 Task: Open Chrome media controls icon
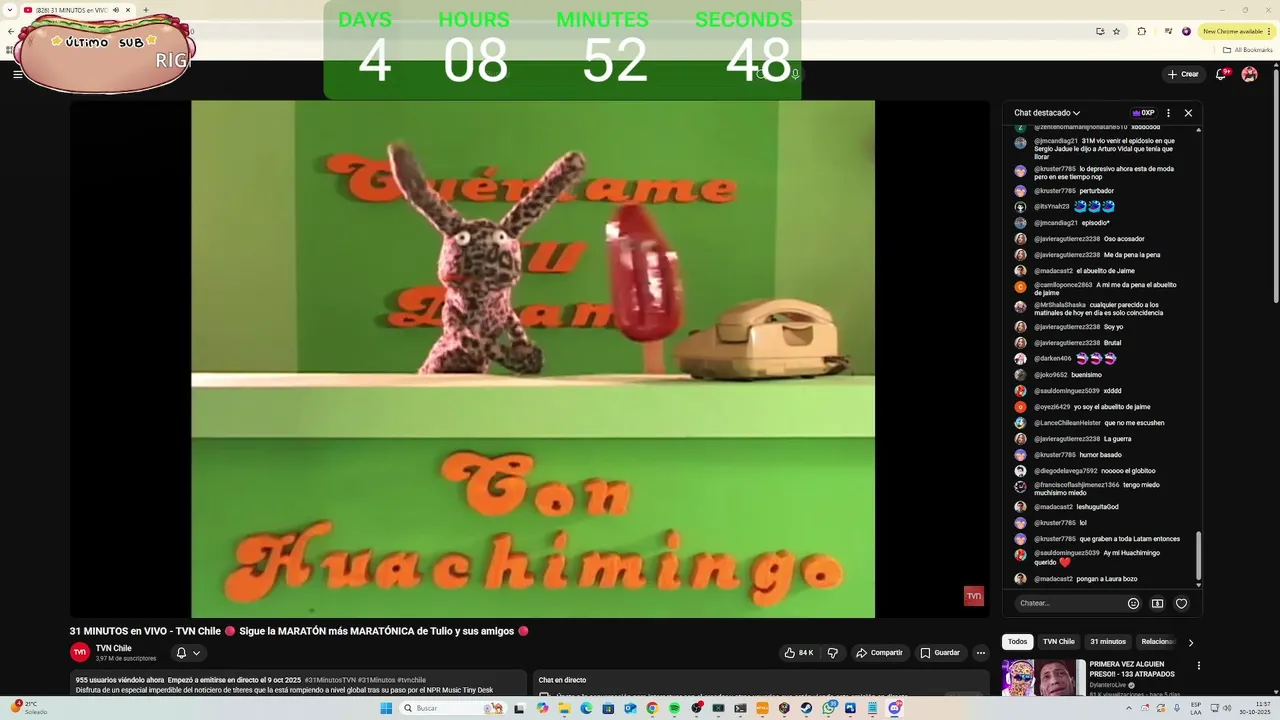coord(1168,31)
